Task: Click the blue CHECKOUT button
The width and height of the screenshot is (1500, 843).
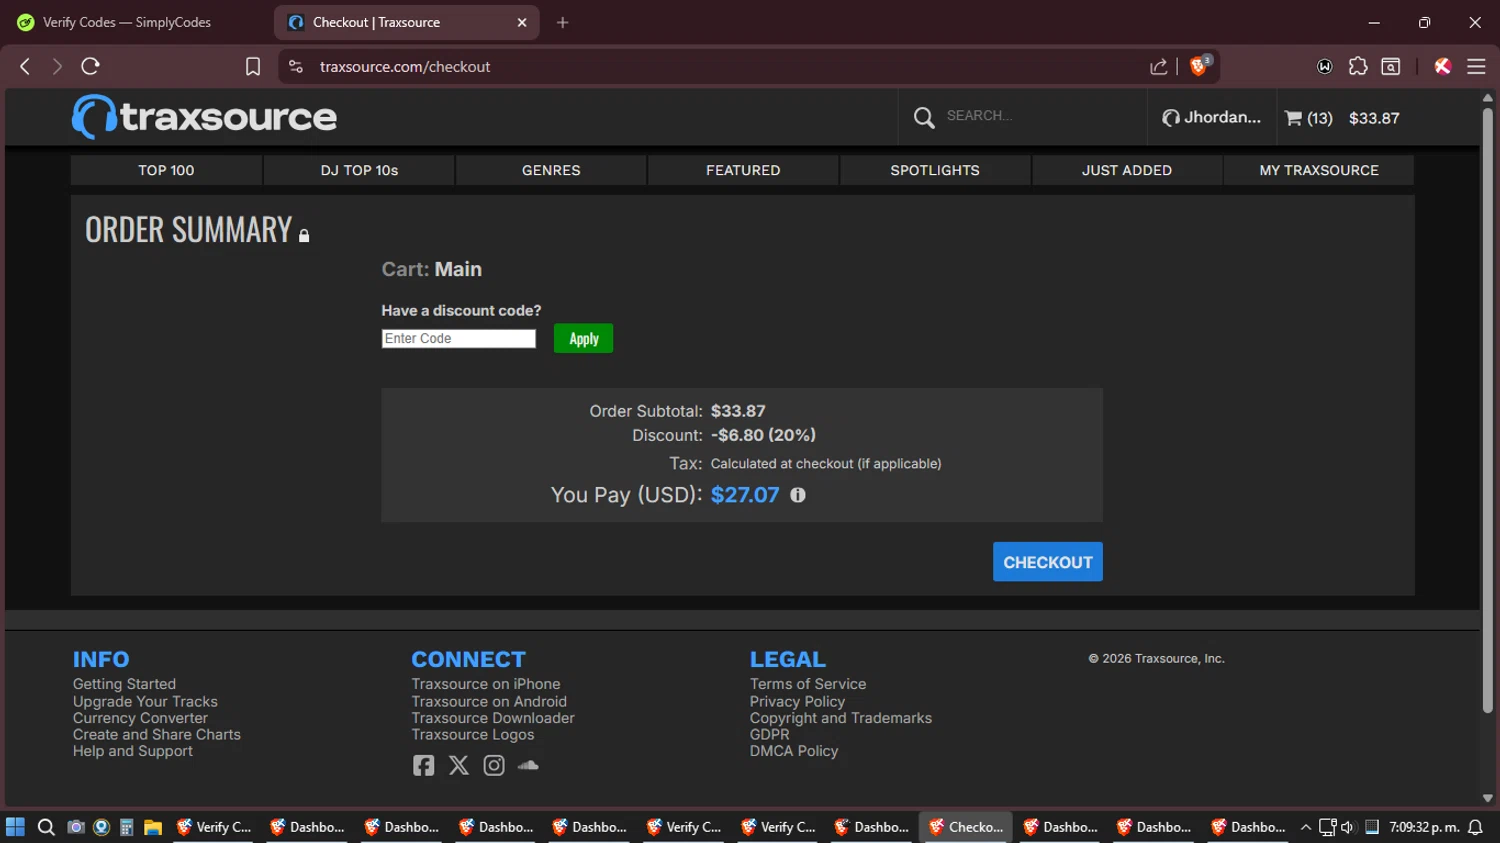Action: pos(1048,562)
